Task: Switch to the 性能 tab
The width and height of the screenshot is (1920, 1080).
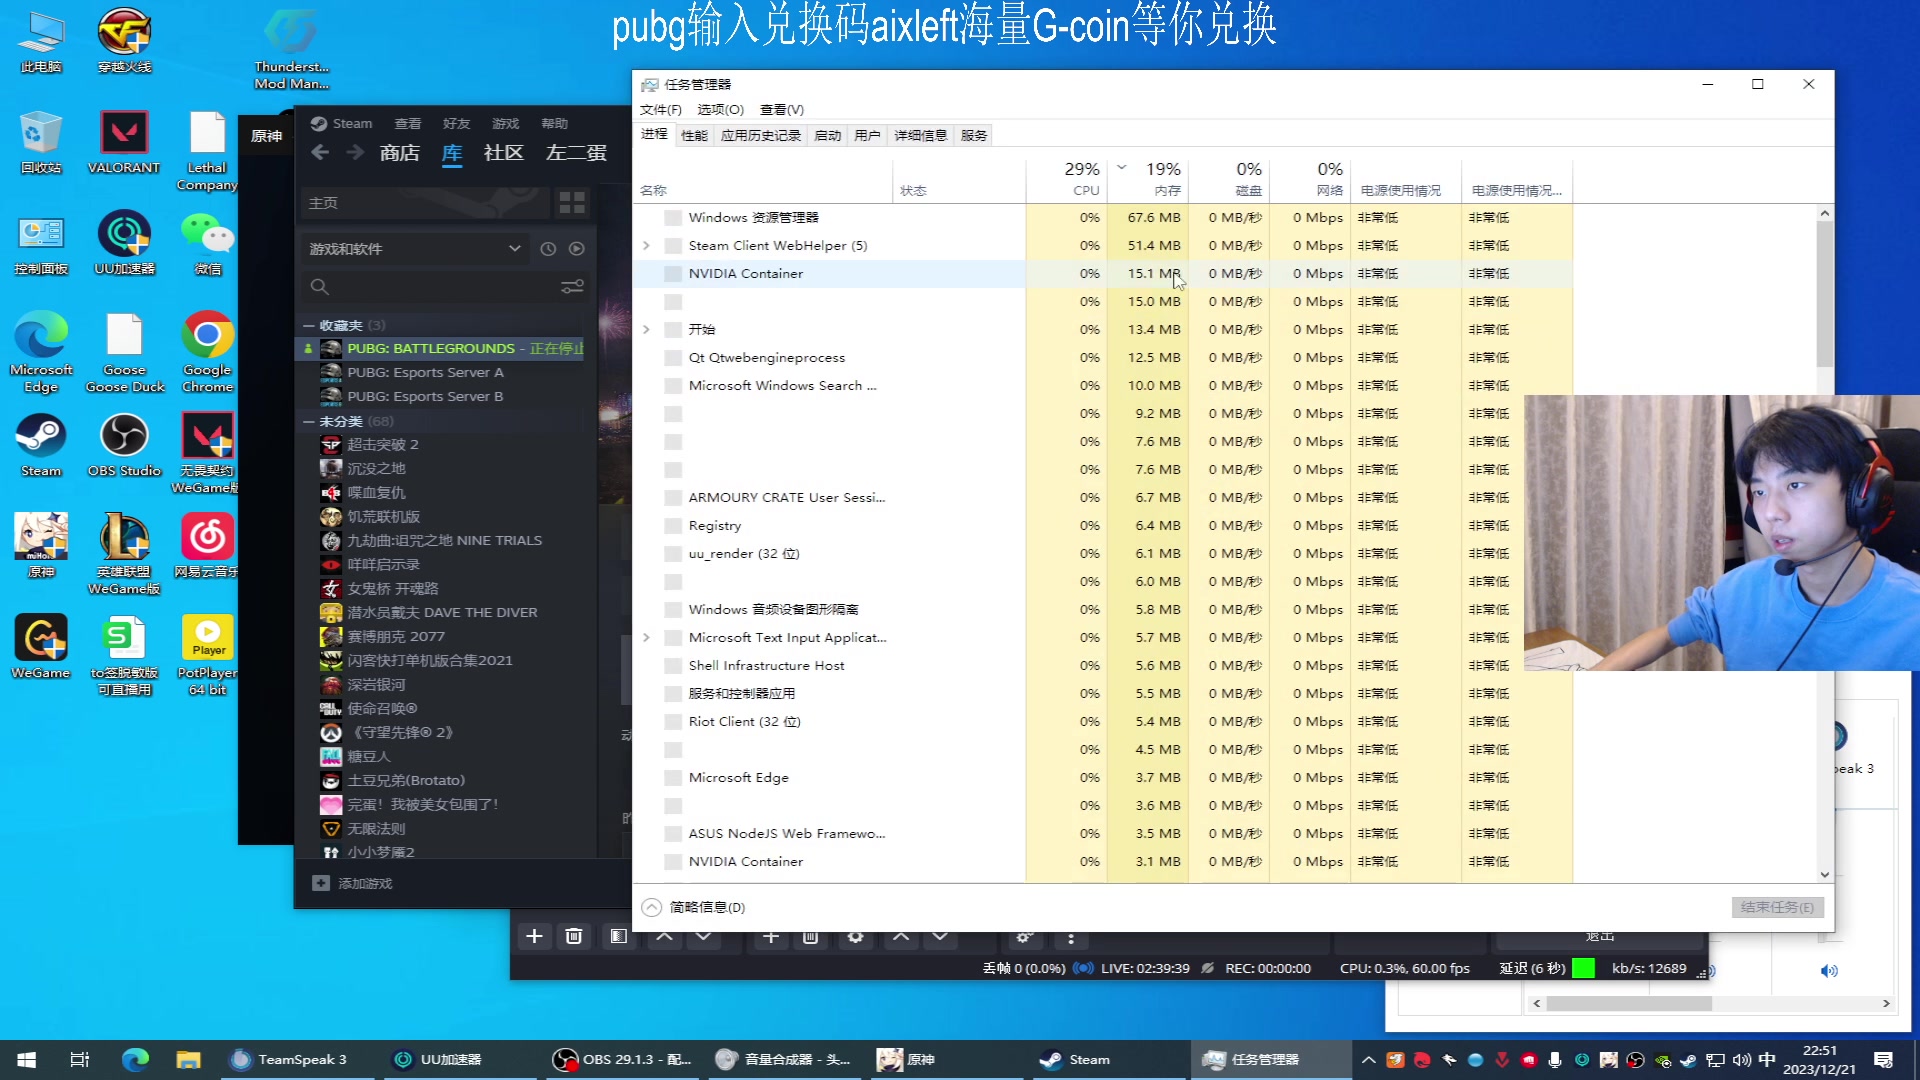Action: [x=694, y=136]
